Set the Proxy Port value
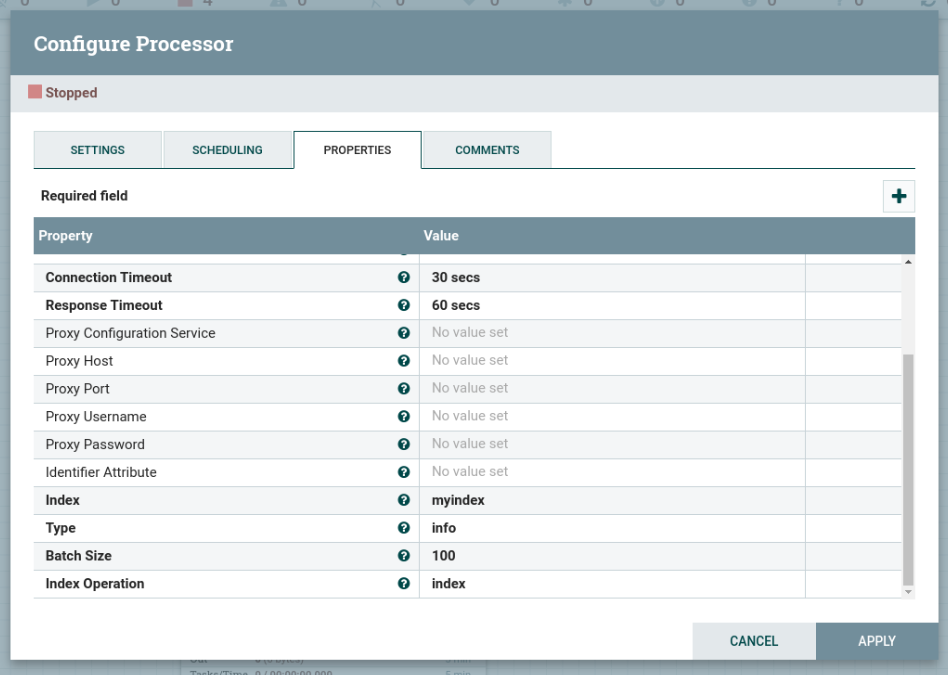 pos(612,389)
